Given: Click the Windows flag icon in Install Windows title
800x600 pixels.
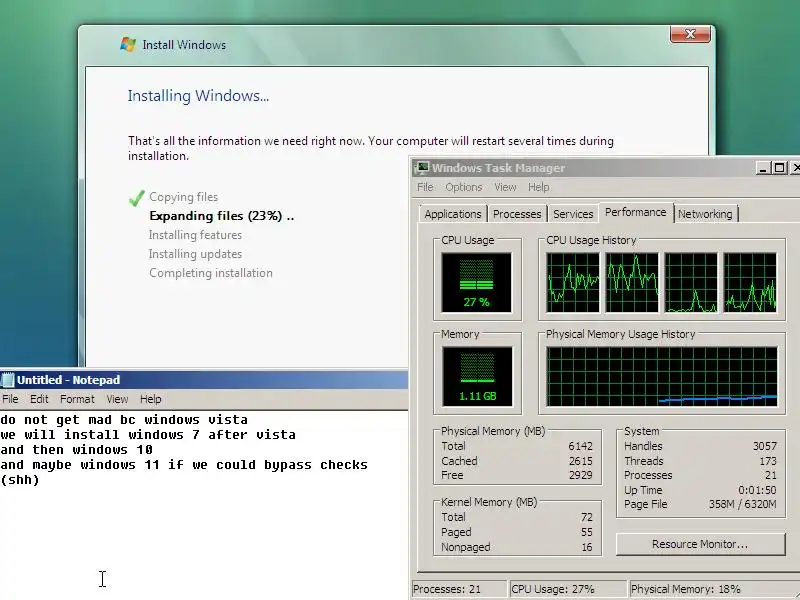Looking at the screenshot, I should pos(128,44).
